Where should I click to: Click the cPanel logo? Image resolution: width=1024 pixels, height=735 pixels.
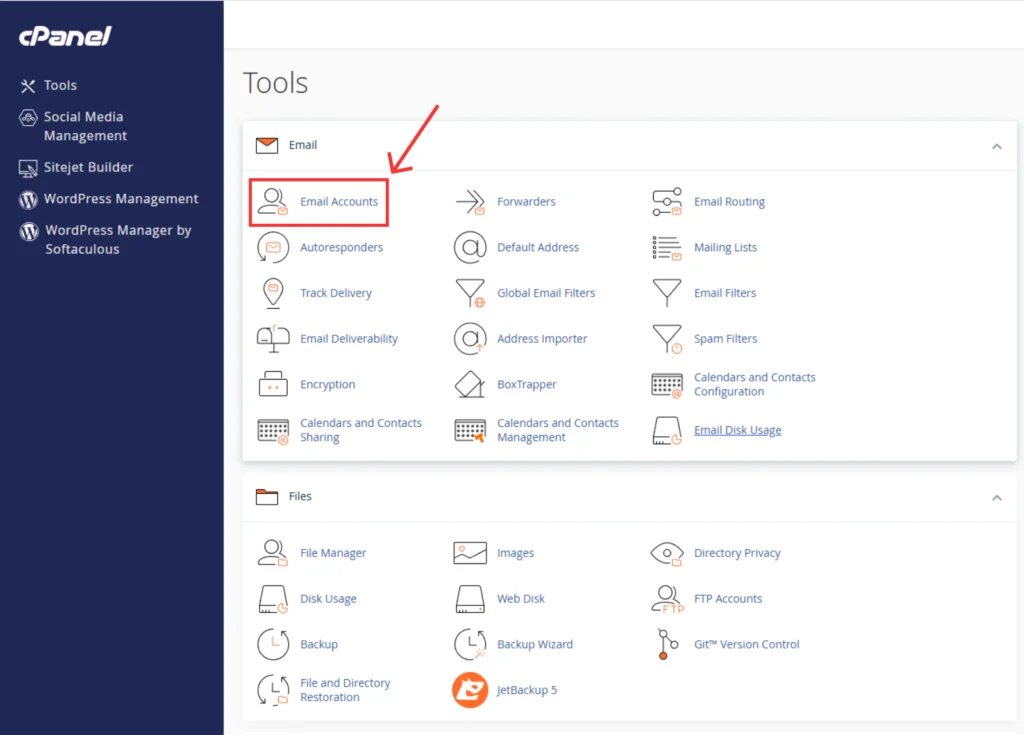tap(65, 36)
